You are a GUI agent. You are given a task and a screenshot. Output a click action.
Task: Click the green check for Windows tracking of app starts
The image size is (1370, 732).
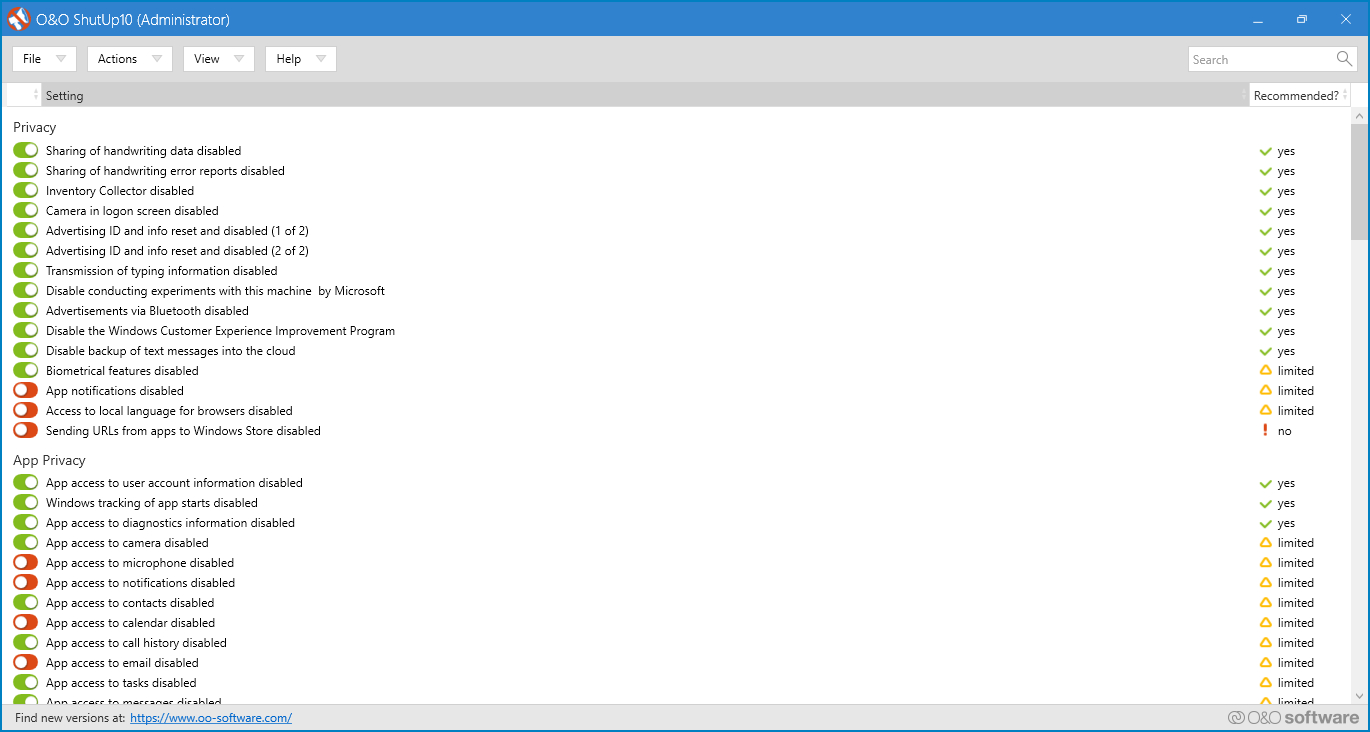1266,503
